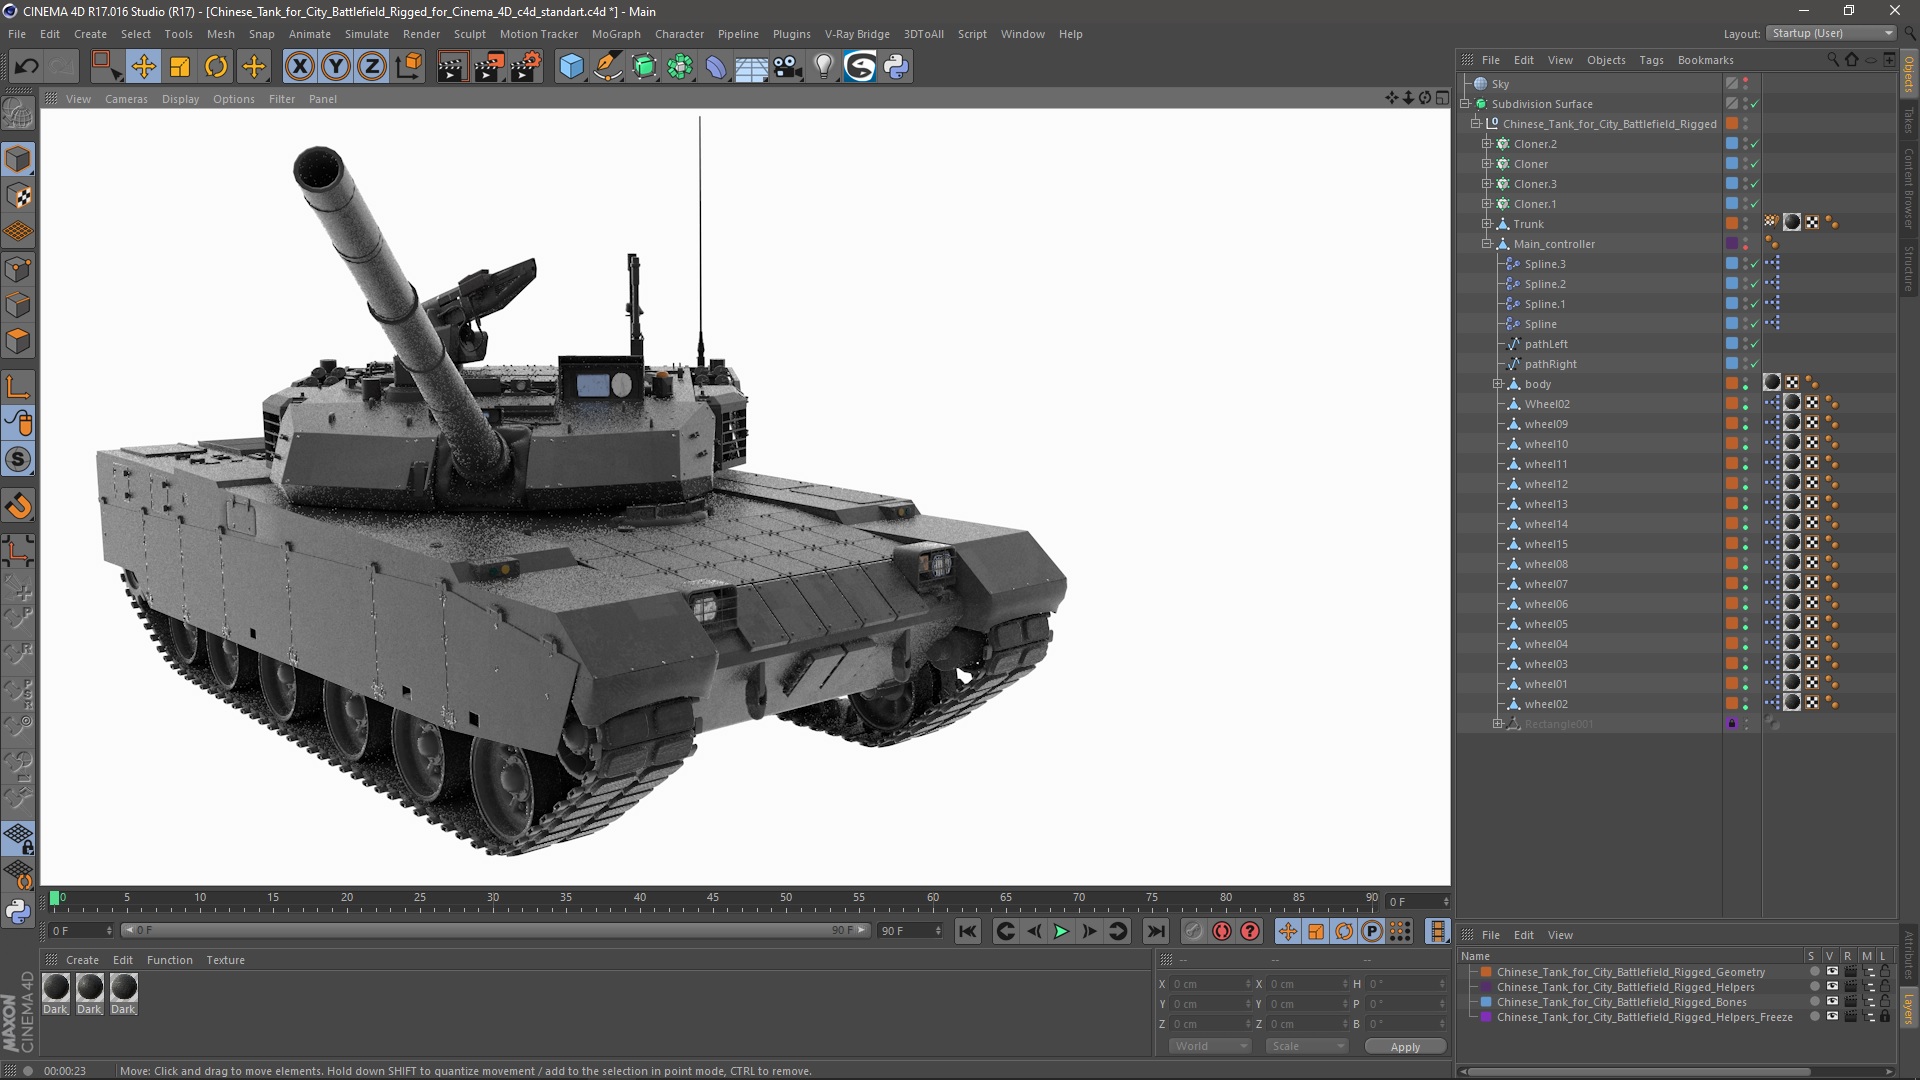Viewport: 1920px width, 1080px height.
Task: Collapse Main_controller object
Action: (1487, 244)
